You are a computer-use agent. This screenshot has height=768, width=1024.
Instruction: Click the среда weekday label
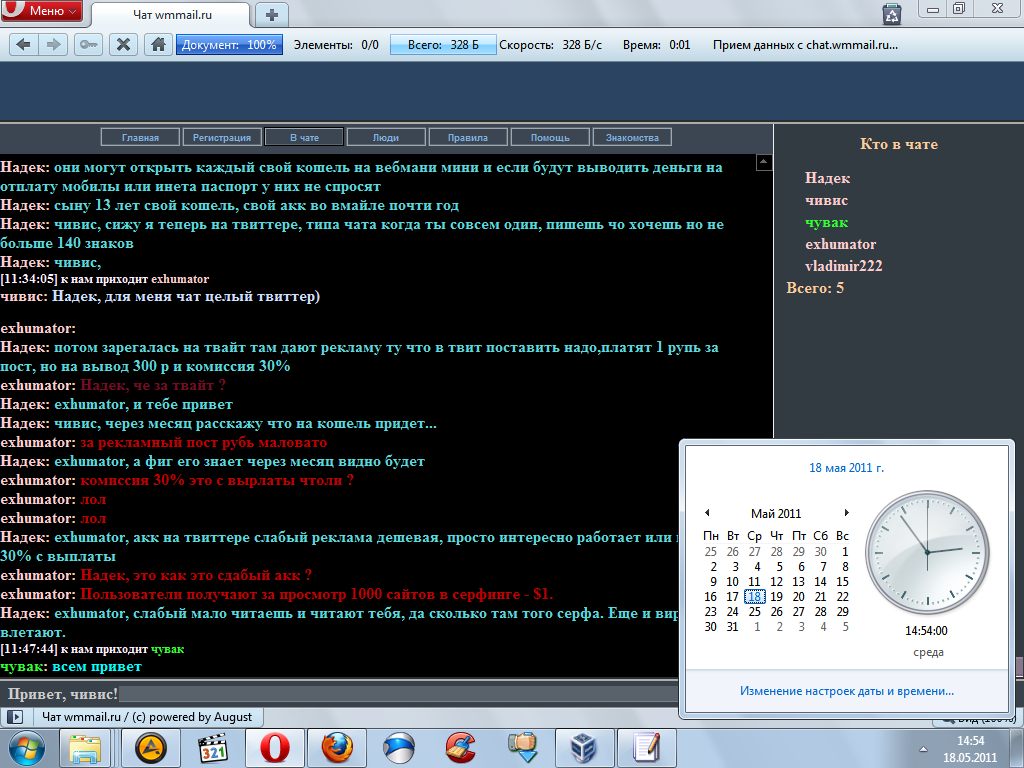click(x=928, y=652)
